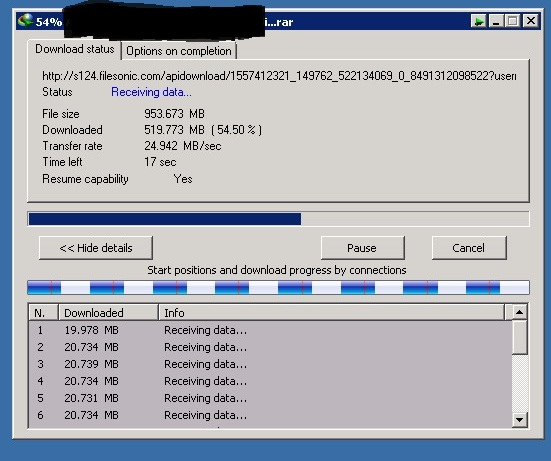Viewport: 551px width, 461px height.
Task: Click the time left value 17 sec
Action: 160,162
